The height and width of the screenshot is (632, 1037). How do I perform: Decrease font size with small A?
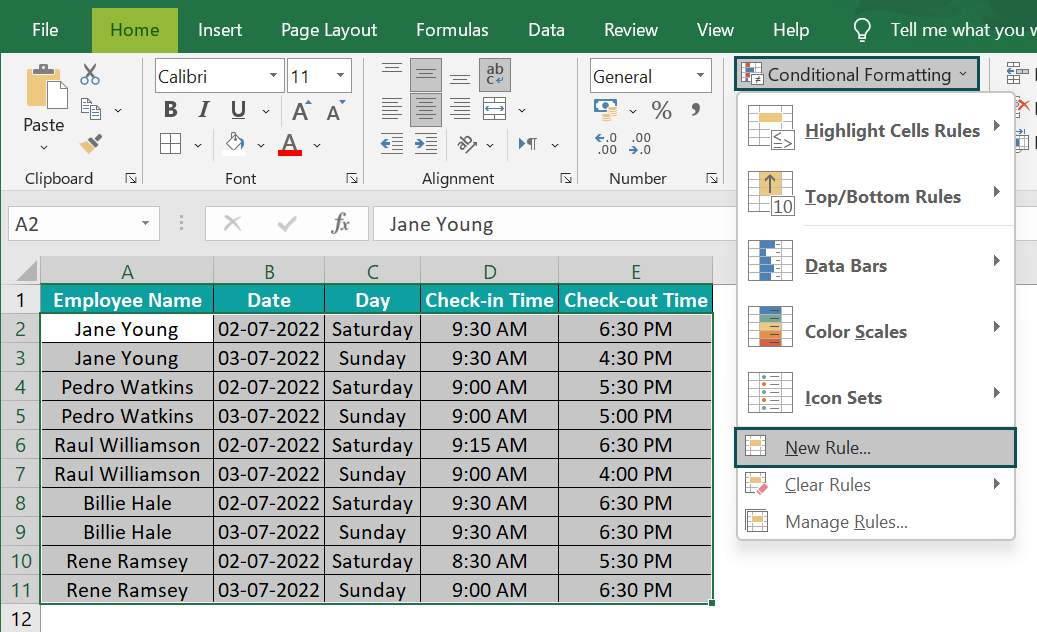coord(335,110)
